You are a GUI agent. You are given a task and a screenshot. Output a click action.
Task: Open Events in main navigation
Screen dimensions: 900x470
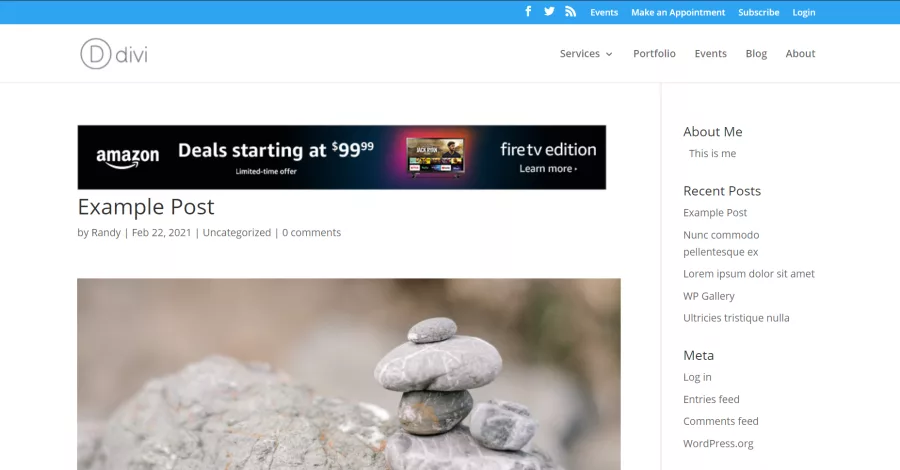click(x=711, y=53)
